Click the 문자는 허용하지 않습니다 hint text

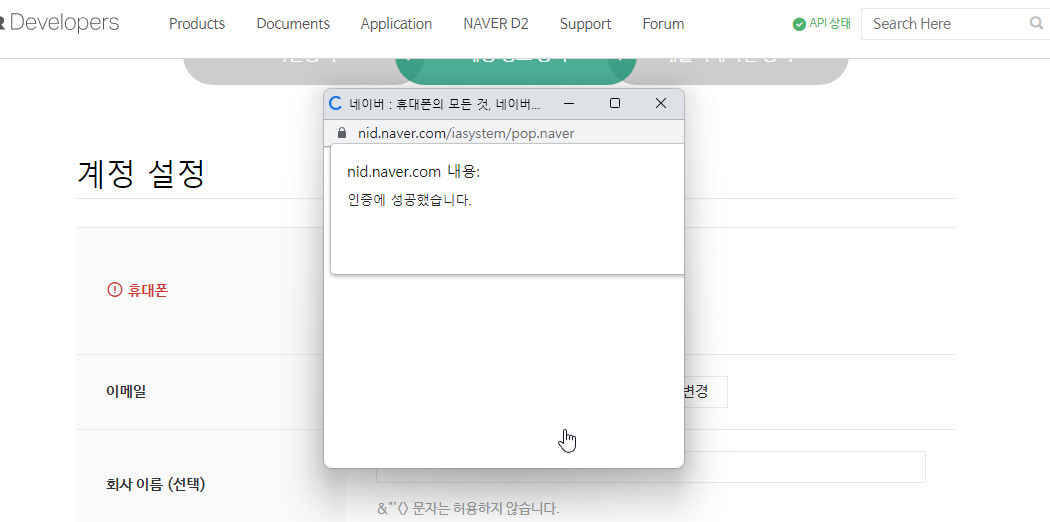[468, 509]
